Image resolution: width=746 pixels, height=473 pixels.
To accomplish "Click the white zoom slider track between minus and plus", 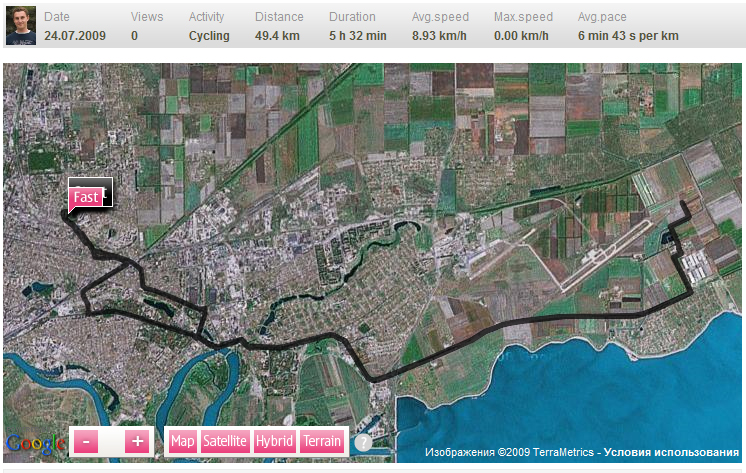I will coord(111,441).
